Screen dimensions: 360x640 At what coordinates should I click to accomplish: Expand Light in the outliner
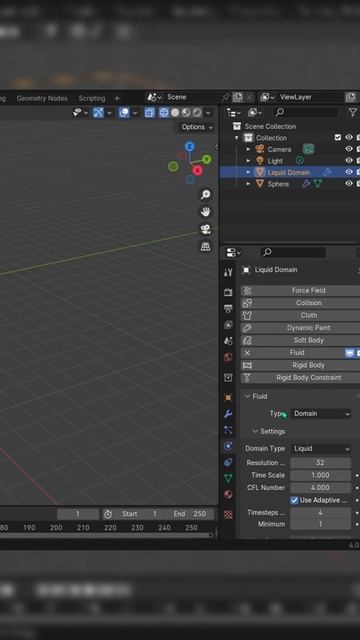tap(248, 161)
